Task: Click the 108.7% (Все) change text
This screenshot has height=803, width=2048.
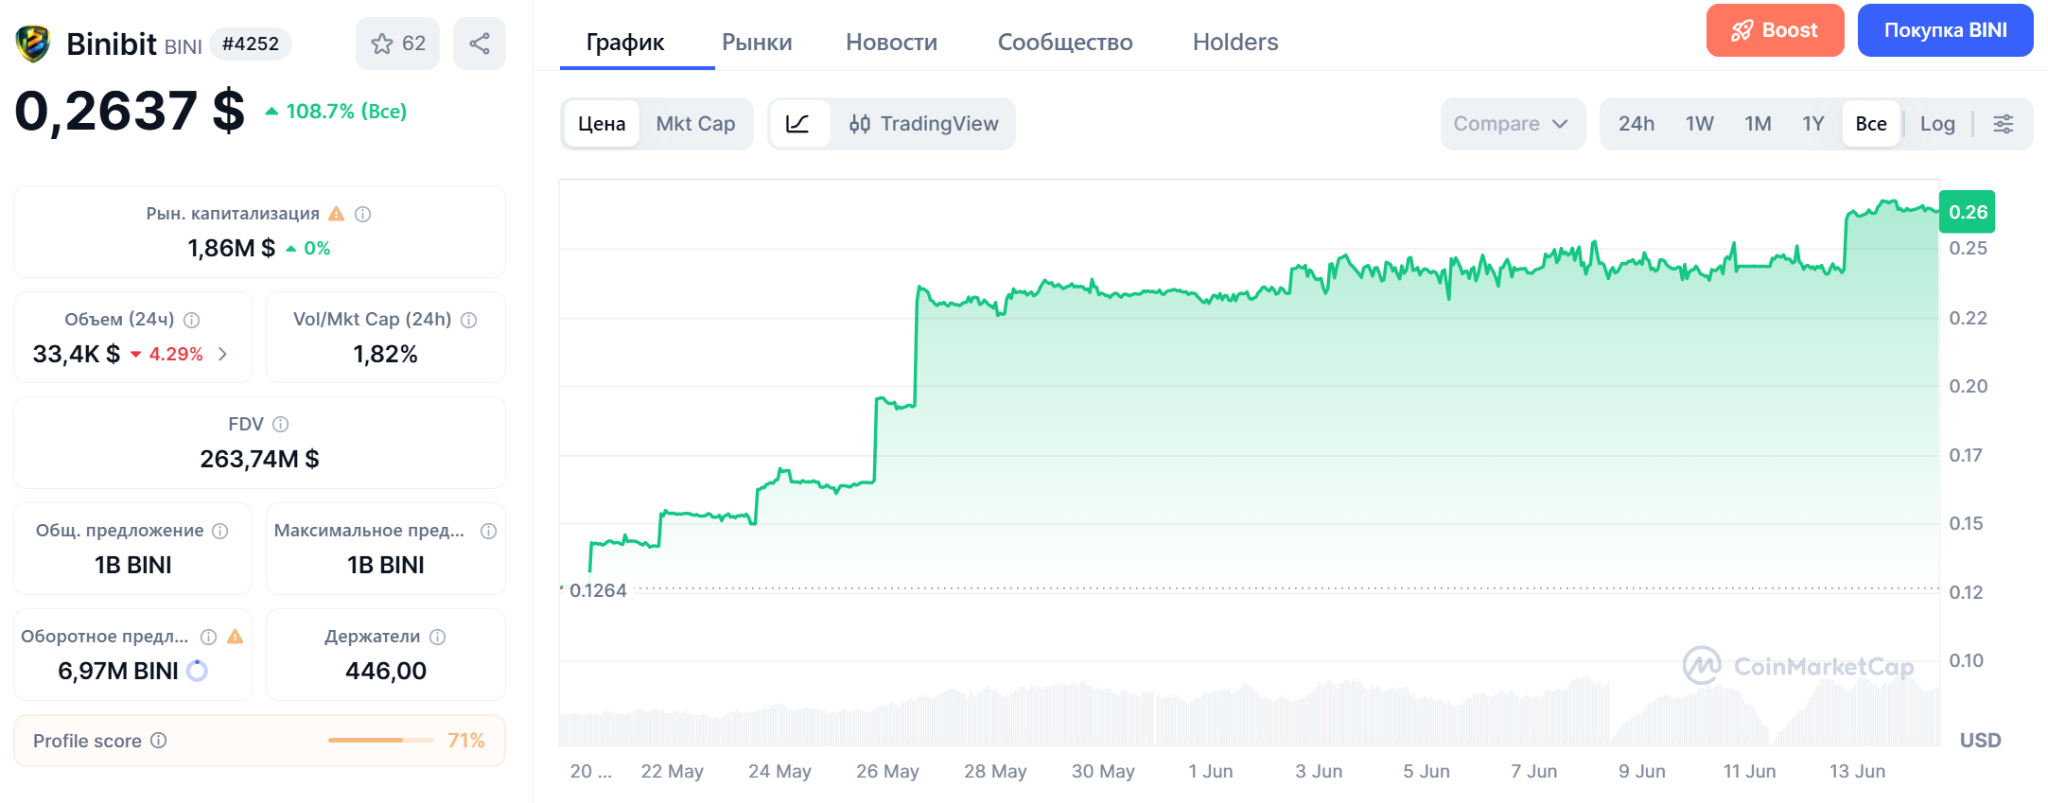Action: [x=346, y=111]
